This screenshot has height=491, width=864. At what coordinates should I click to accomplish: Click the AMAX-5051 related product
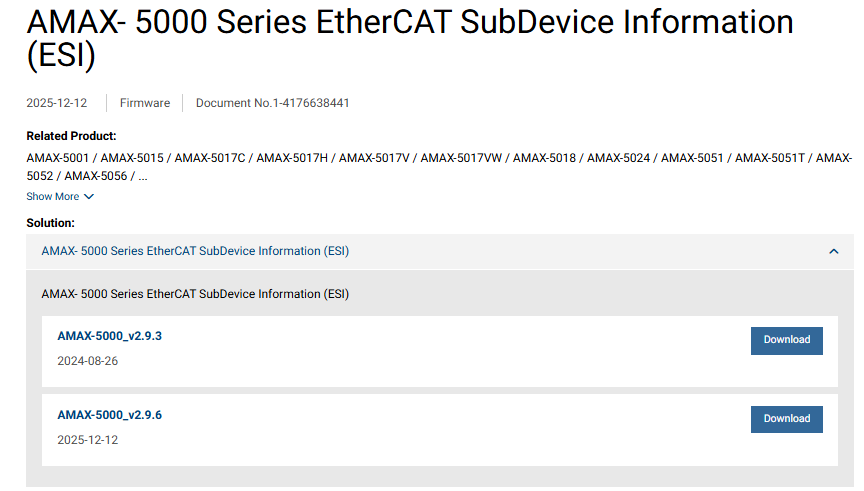click(692, 158)
